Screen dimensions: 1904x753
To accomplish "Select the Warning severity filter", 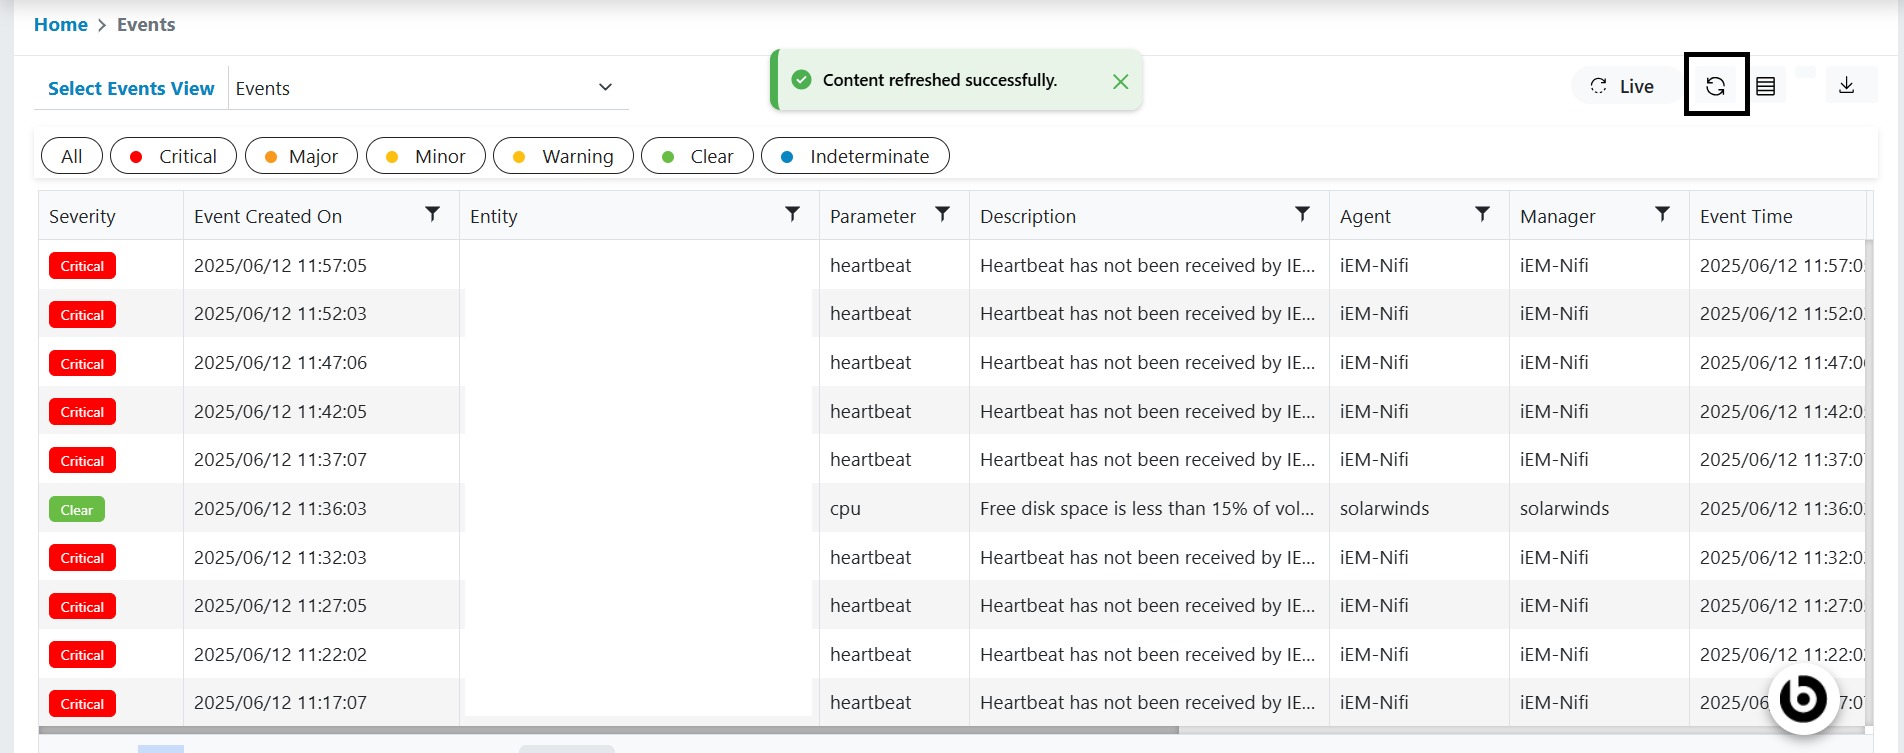I will 563,156.
